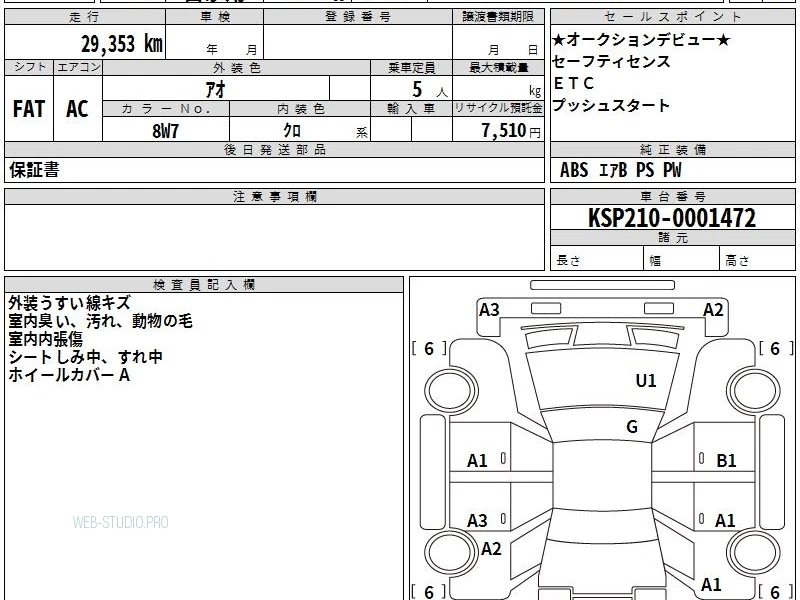The width and height of the screenshot is (800, 600).
Task: Select the アオ exterior color value
Action: (215, 89)
